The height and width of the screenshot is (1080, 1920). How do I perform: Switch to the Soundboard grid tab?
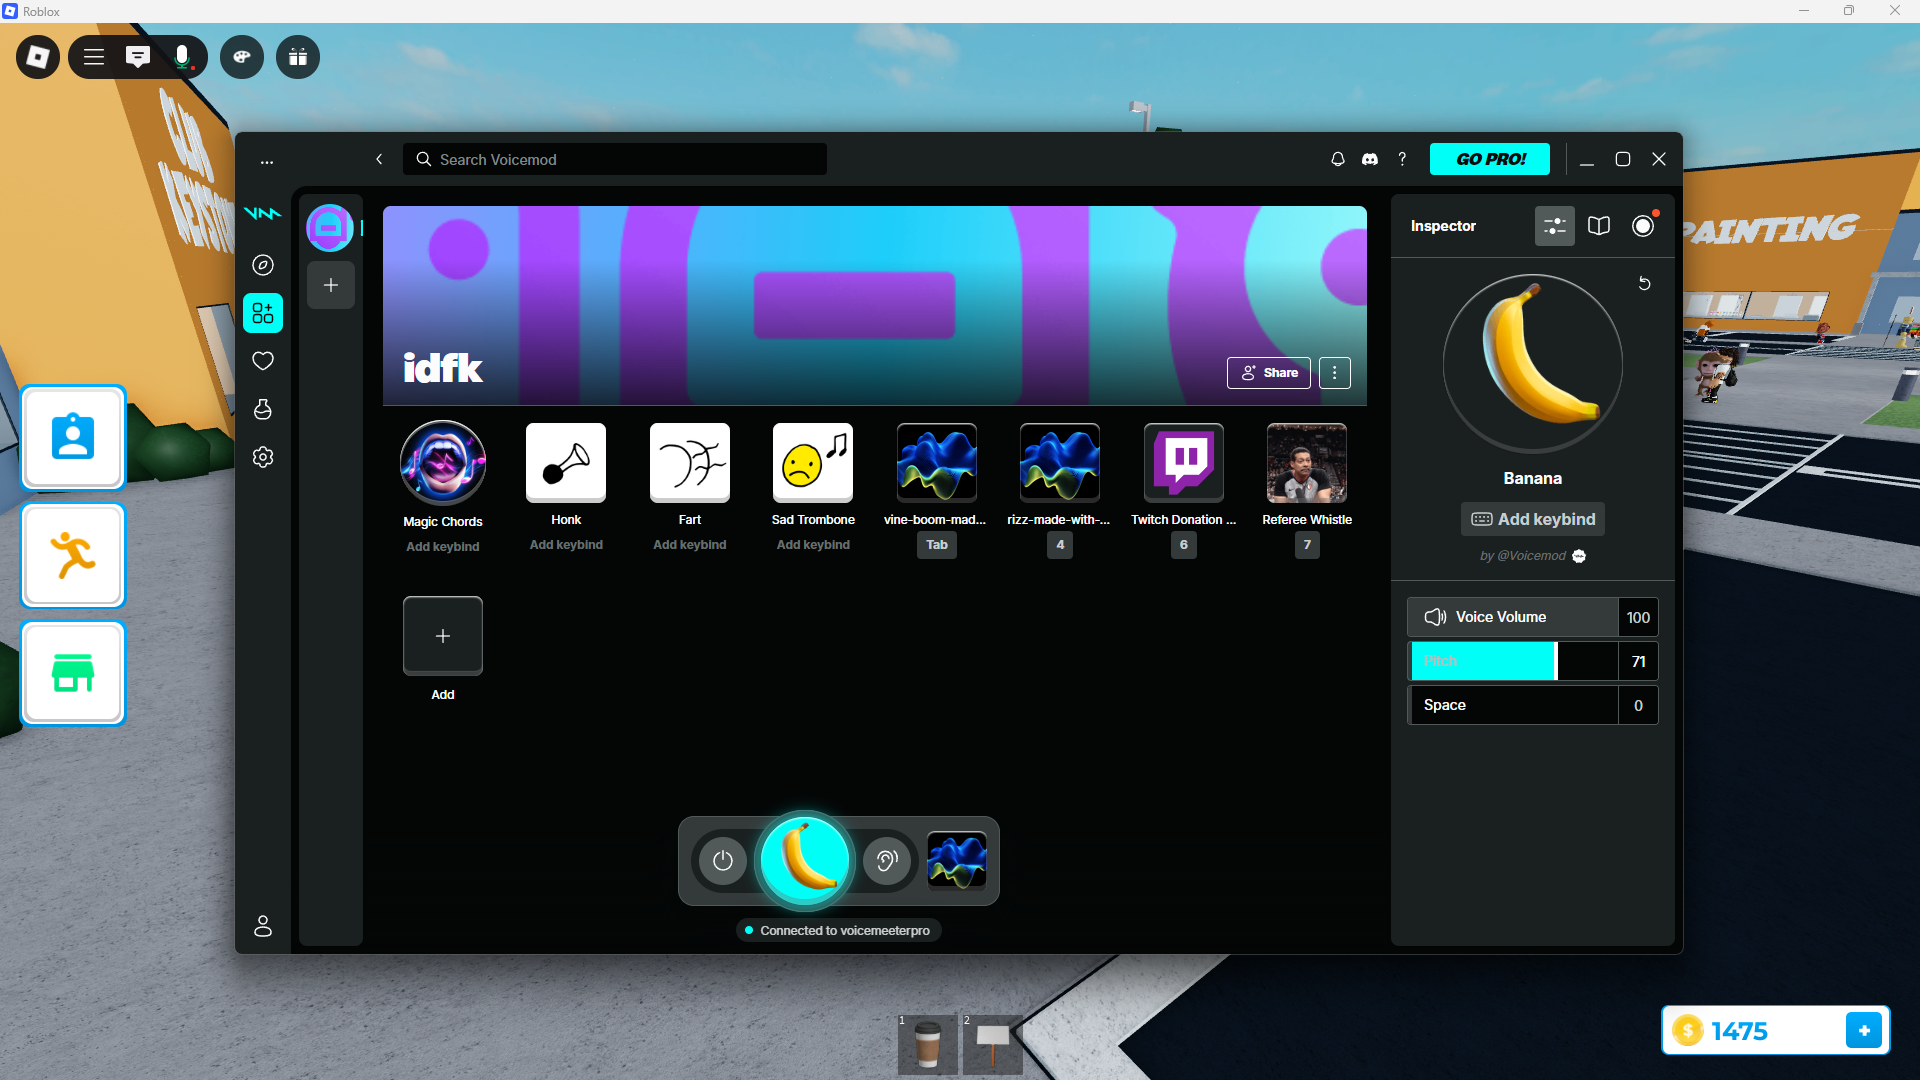pos(263,313)
